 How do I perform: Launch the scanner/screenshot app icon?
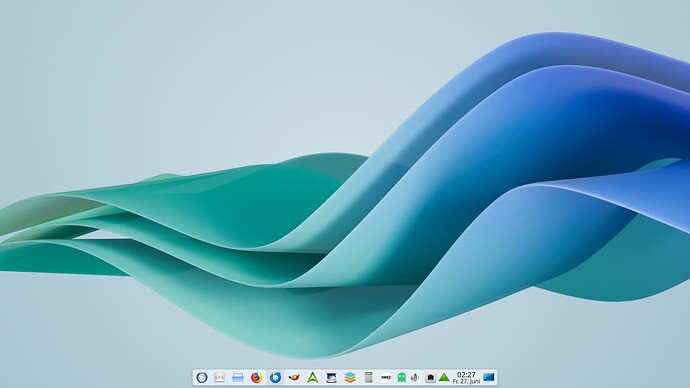pos(331,377)
